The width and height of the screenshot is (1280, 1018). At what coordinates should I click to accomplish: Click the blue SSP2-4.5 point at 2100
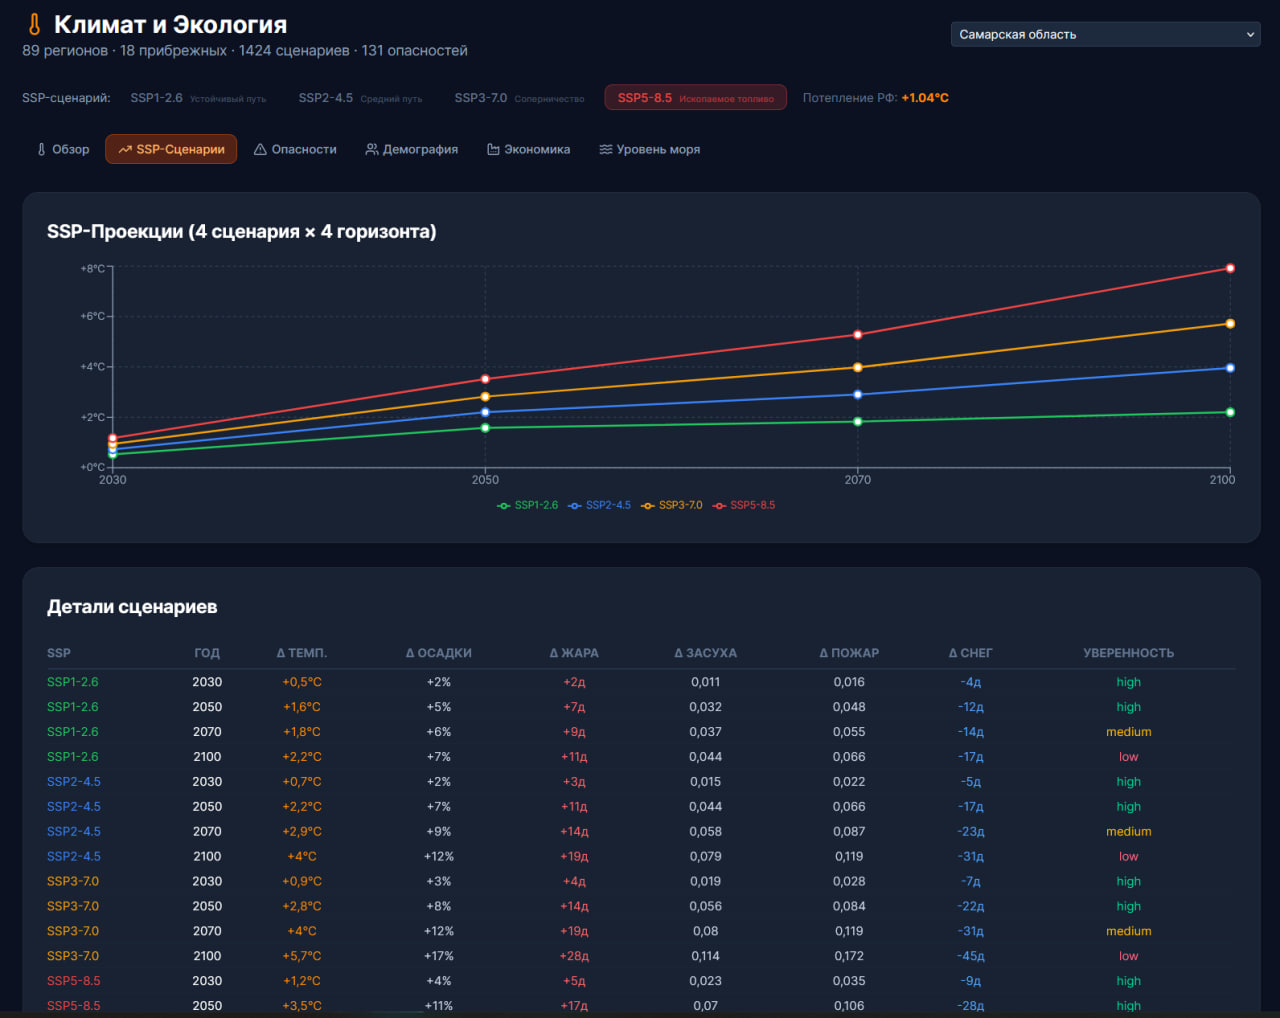click(x=1230, y=368)
